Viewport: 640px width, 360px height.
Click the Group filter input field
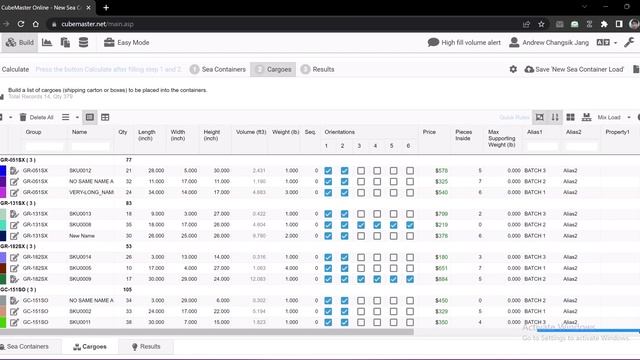[44, 146]
